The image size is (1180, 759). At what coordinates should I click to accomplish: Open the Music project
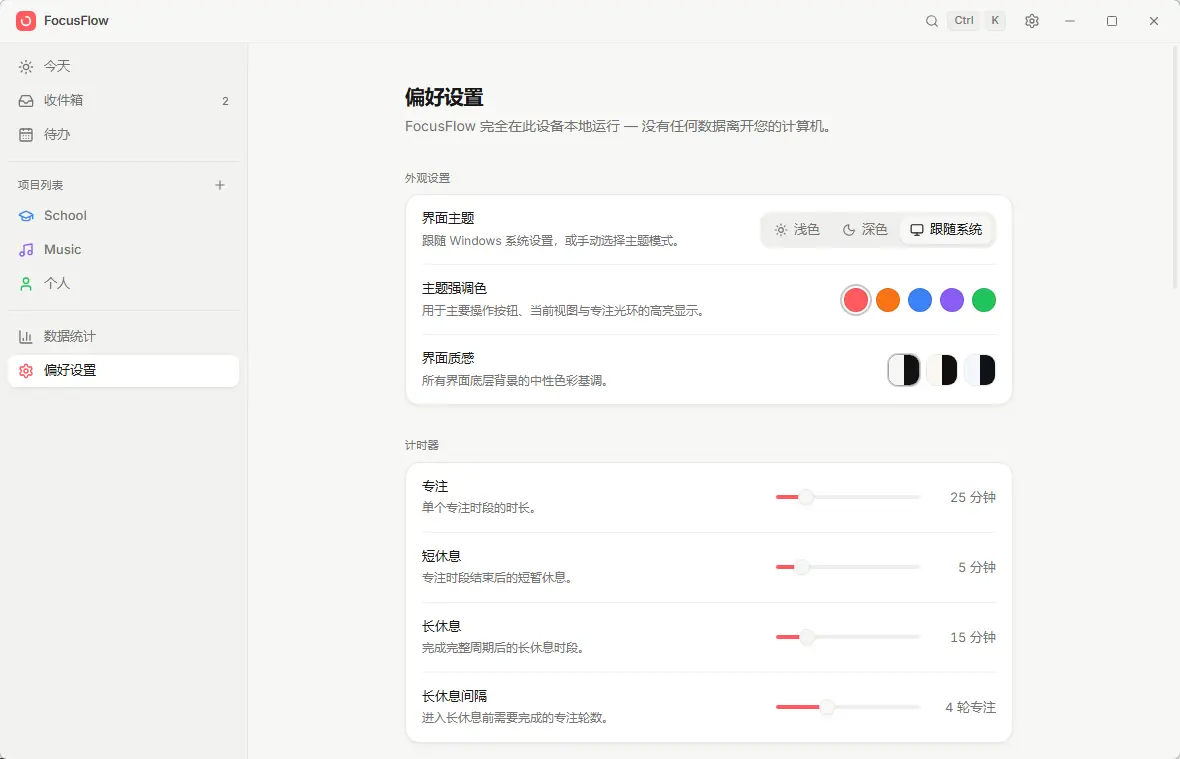123,250
